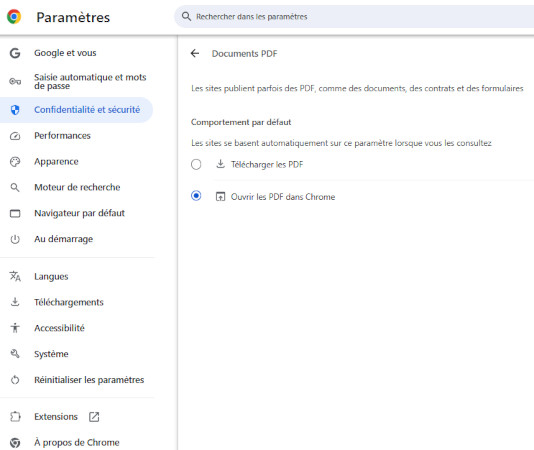Click the palette icon for Apparence
534x450 pixels.
tap(15, 162)
